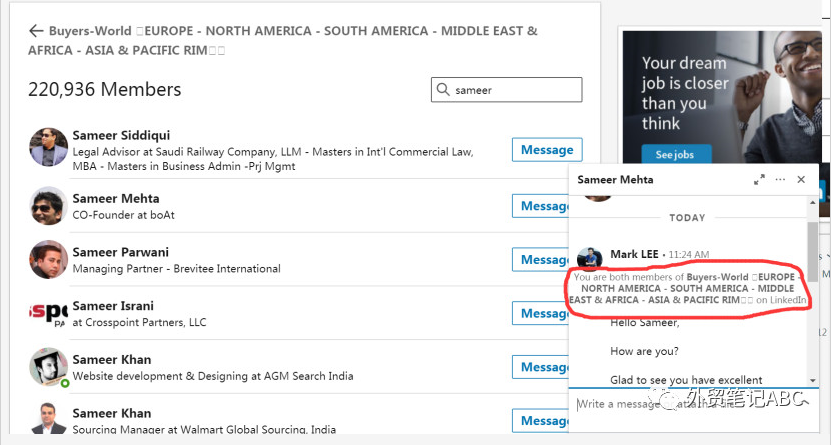Click the 'How are you?' message line

pos(644,351)
